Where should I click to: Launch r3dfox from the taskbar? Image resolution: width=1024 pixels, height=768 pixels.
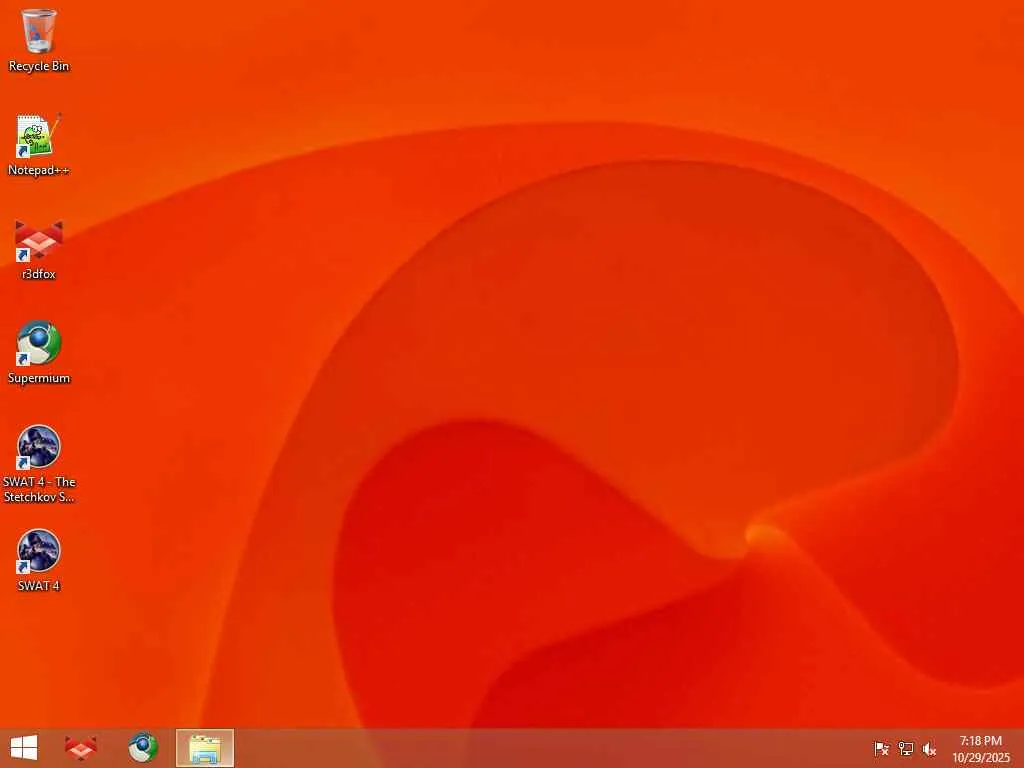(x=81, y=748)
